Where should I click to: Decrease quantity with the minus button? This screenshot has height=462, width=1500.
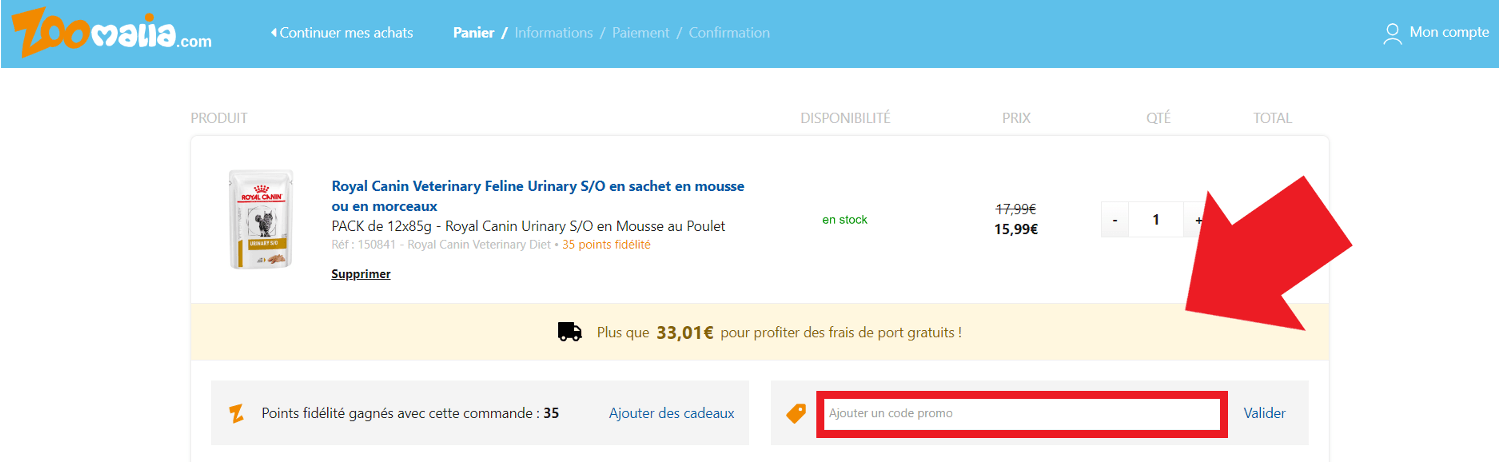[x=1115, y=219]
